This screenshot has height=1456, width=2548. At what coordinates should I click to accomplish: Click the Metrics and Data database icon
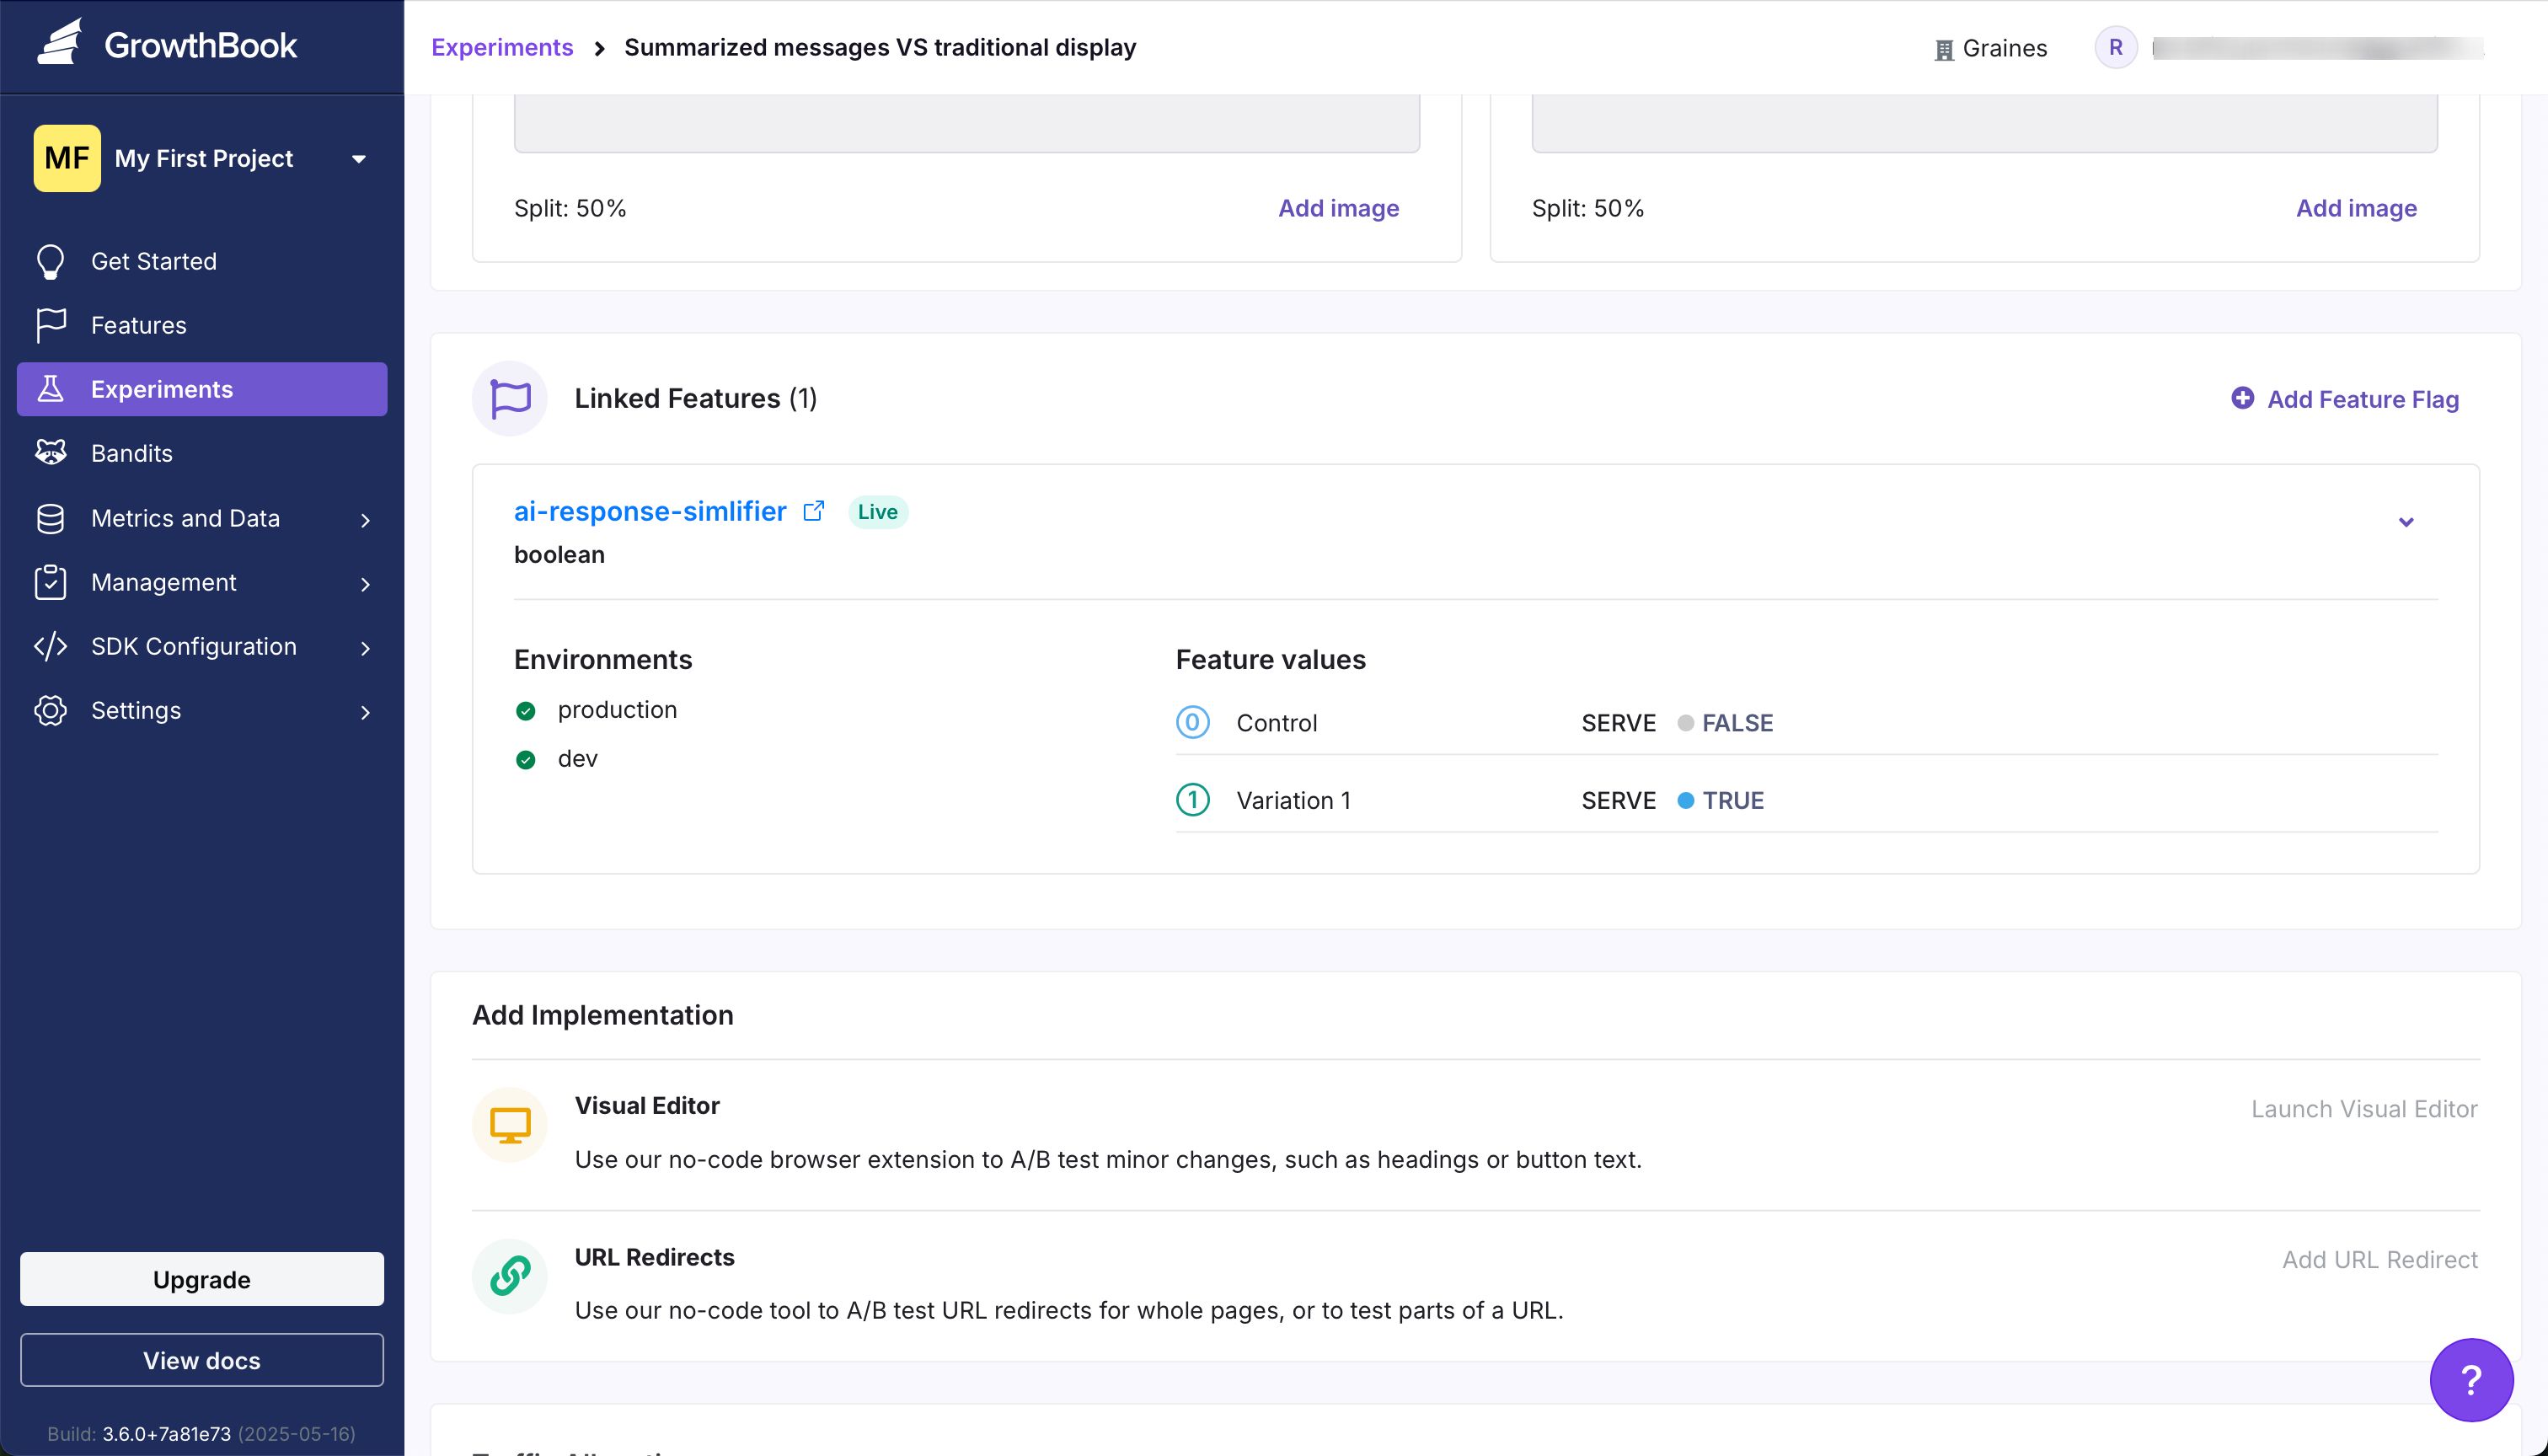point(50,518)
